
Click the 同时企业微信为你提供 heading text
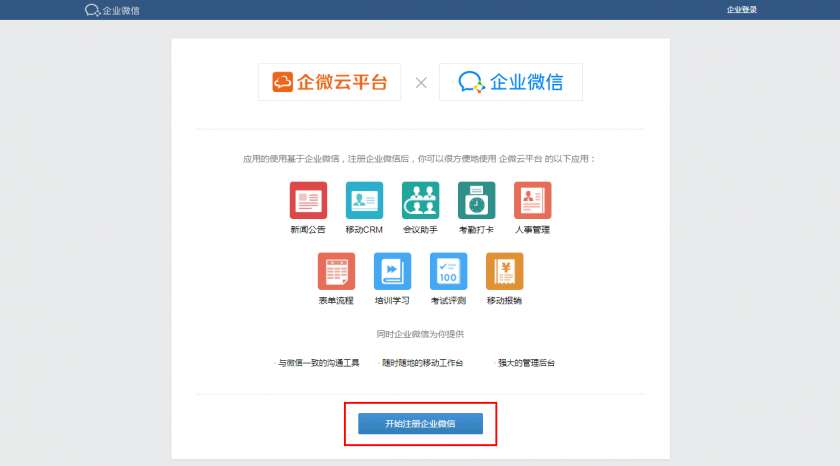(x=420, y=334)
